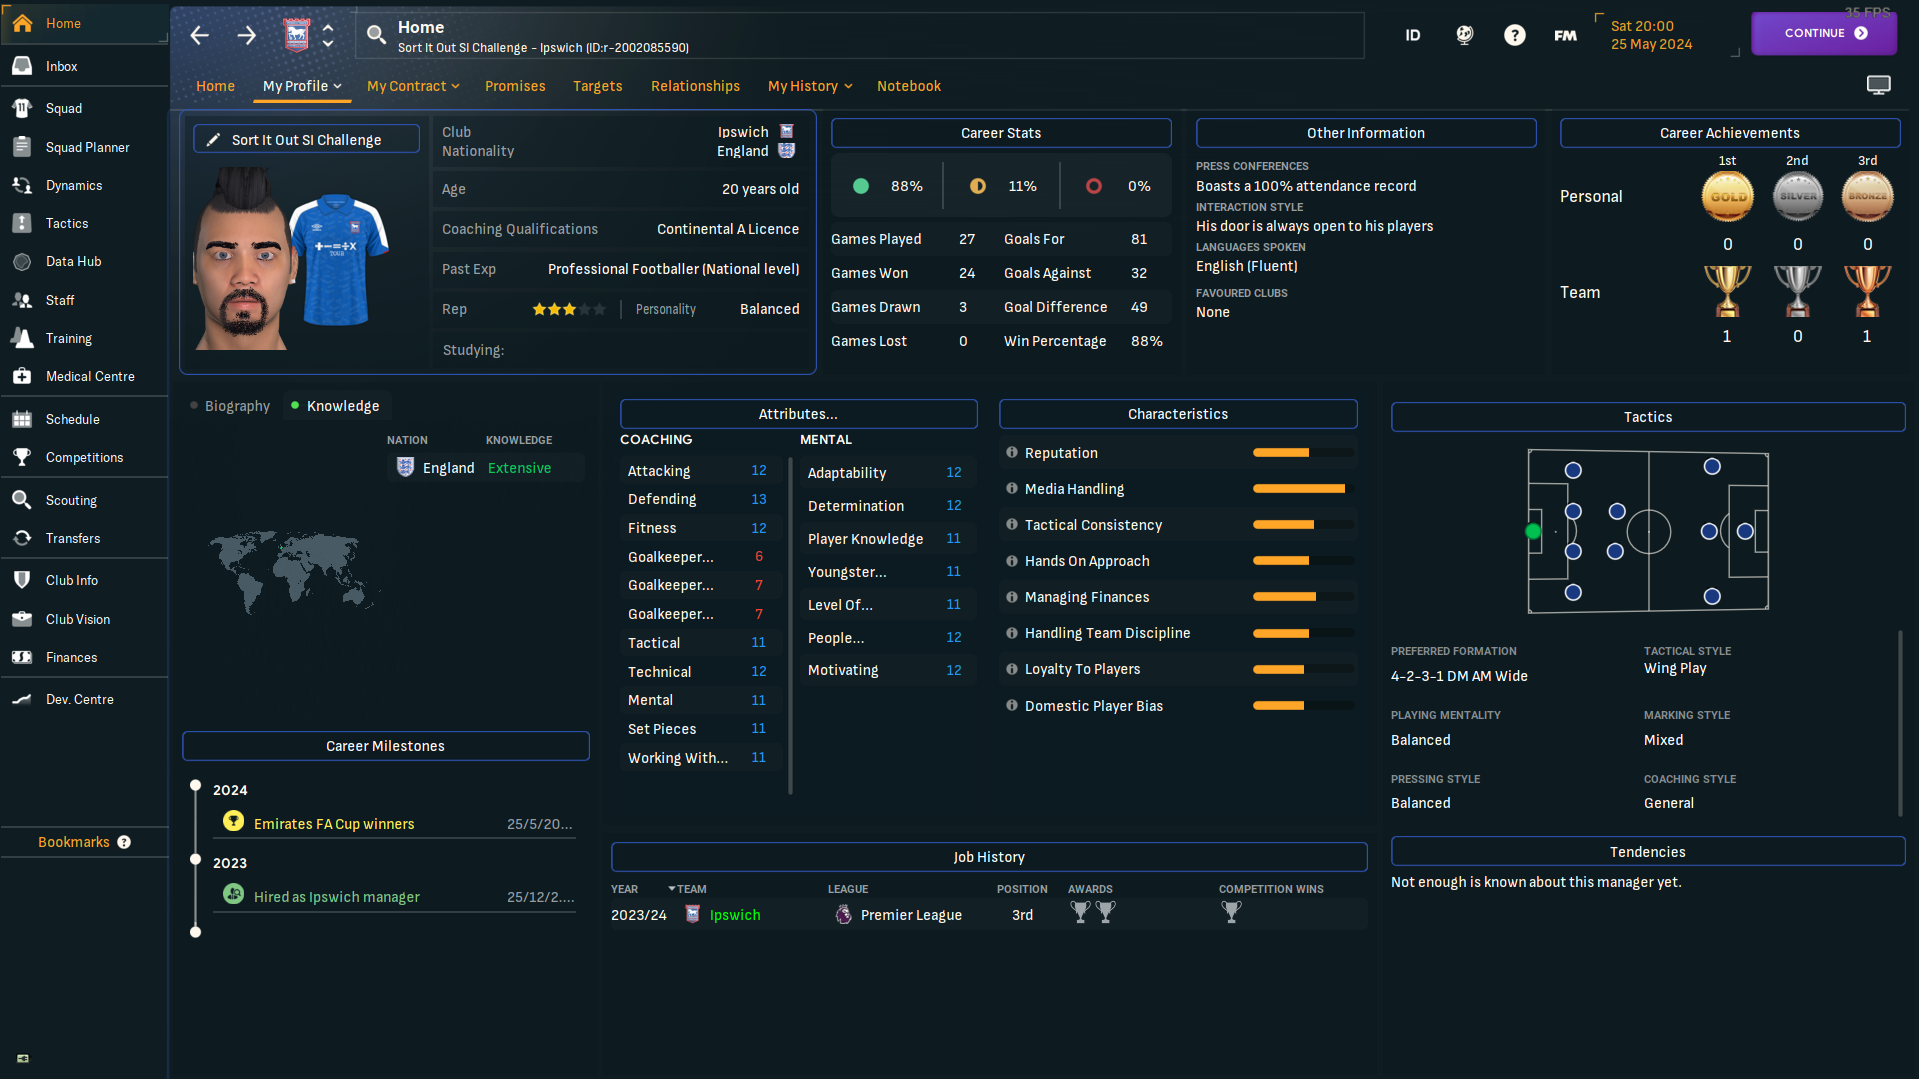The image size is (1919, 1079).
Task: Open the Relationships tab
Action: click(x=695, y=86)
